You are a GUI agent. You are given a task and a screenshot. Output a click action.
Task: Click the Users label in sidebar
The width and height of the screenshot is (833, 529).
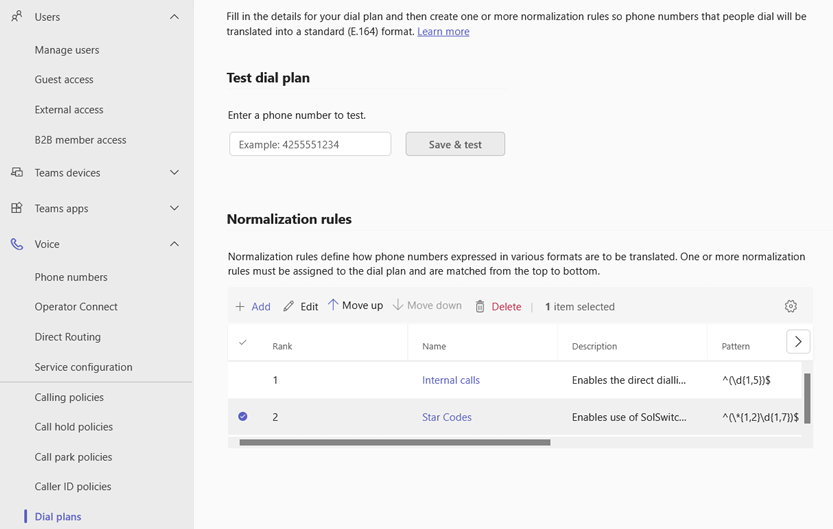47,17
